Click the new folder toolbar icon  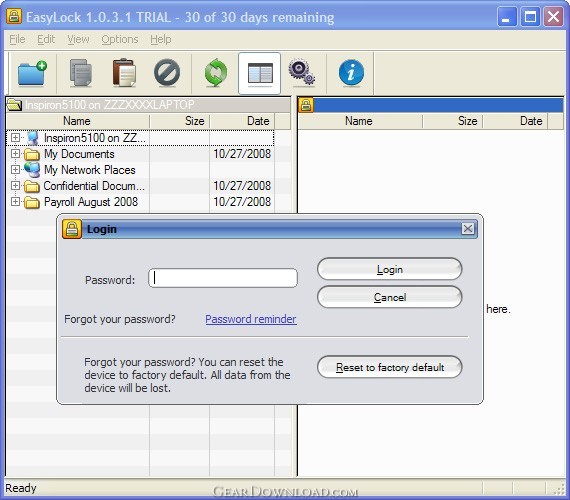tap(32, 73)
